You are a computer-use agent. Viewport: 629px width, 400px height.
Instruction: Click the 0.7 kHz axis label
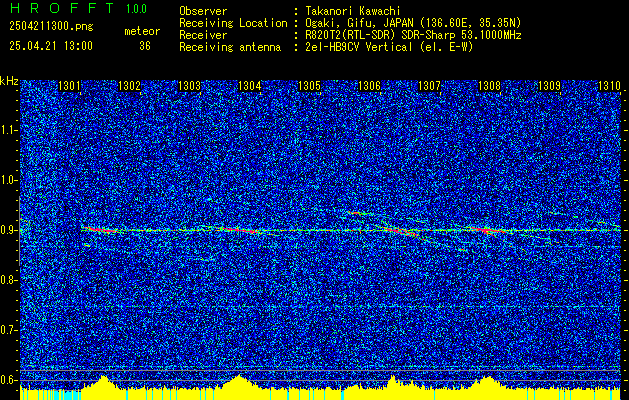point(8,330)
